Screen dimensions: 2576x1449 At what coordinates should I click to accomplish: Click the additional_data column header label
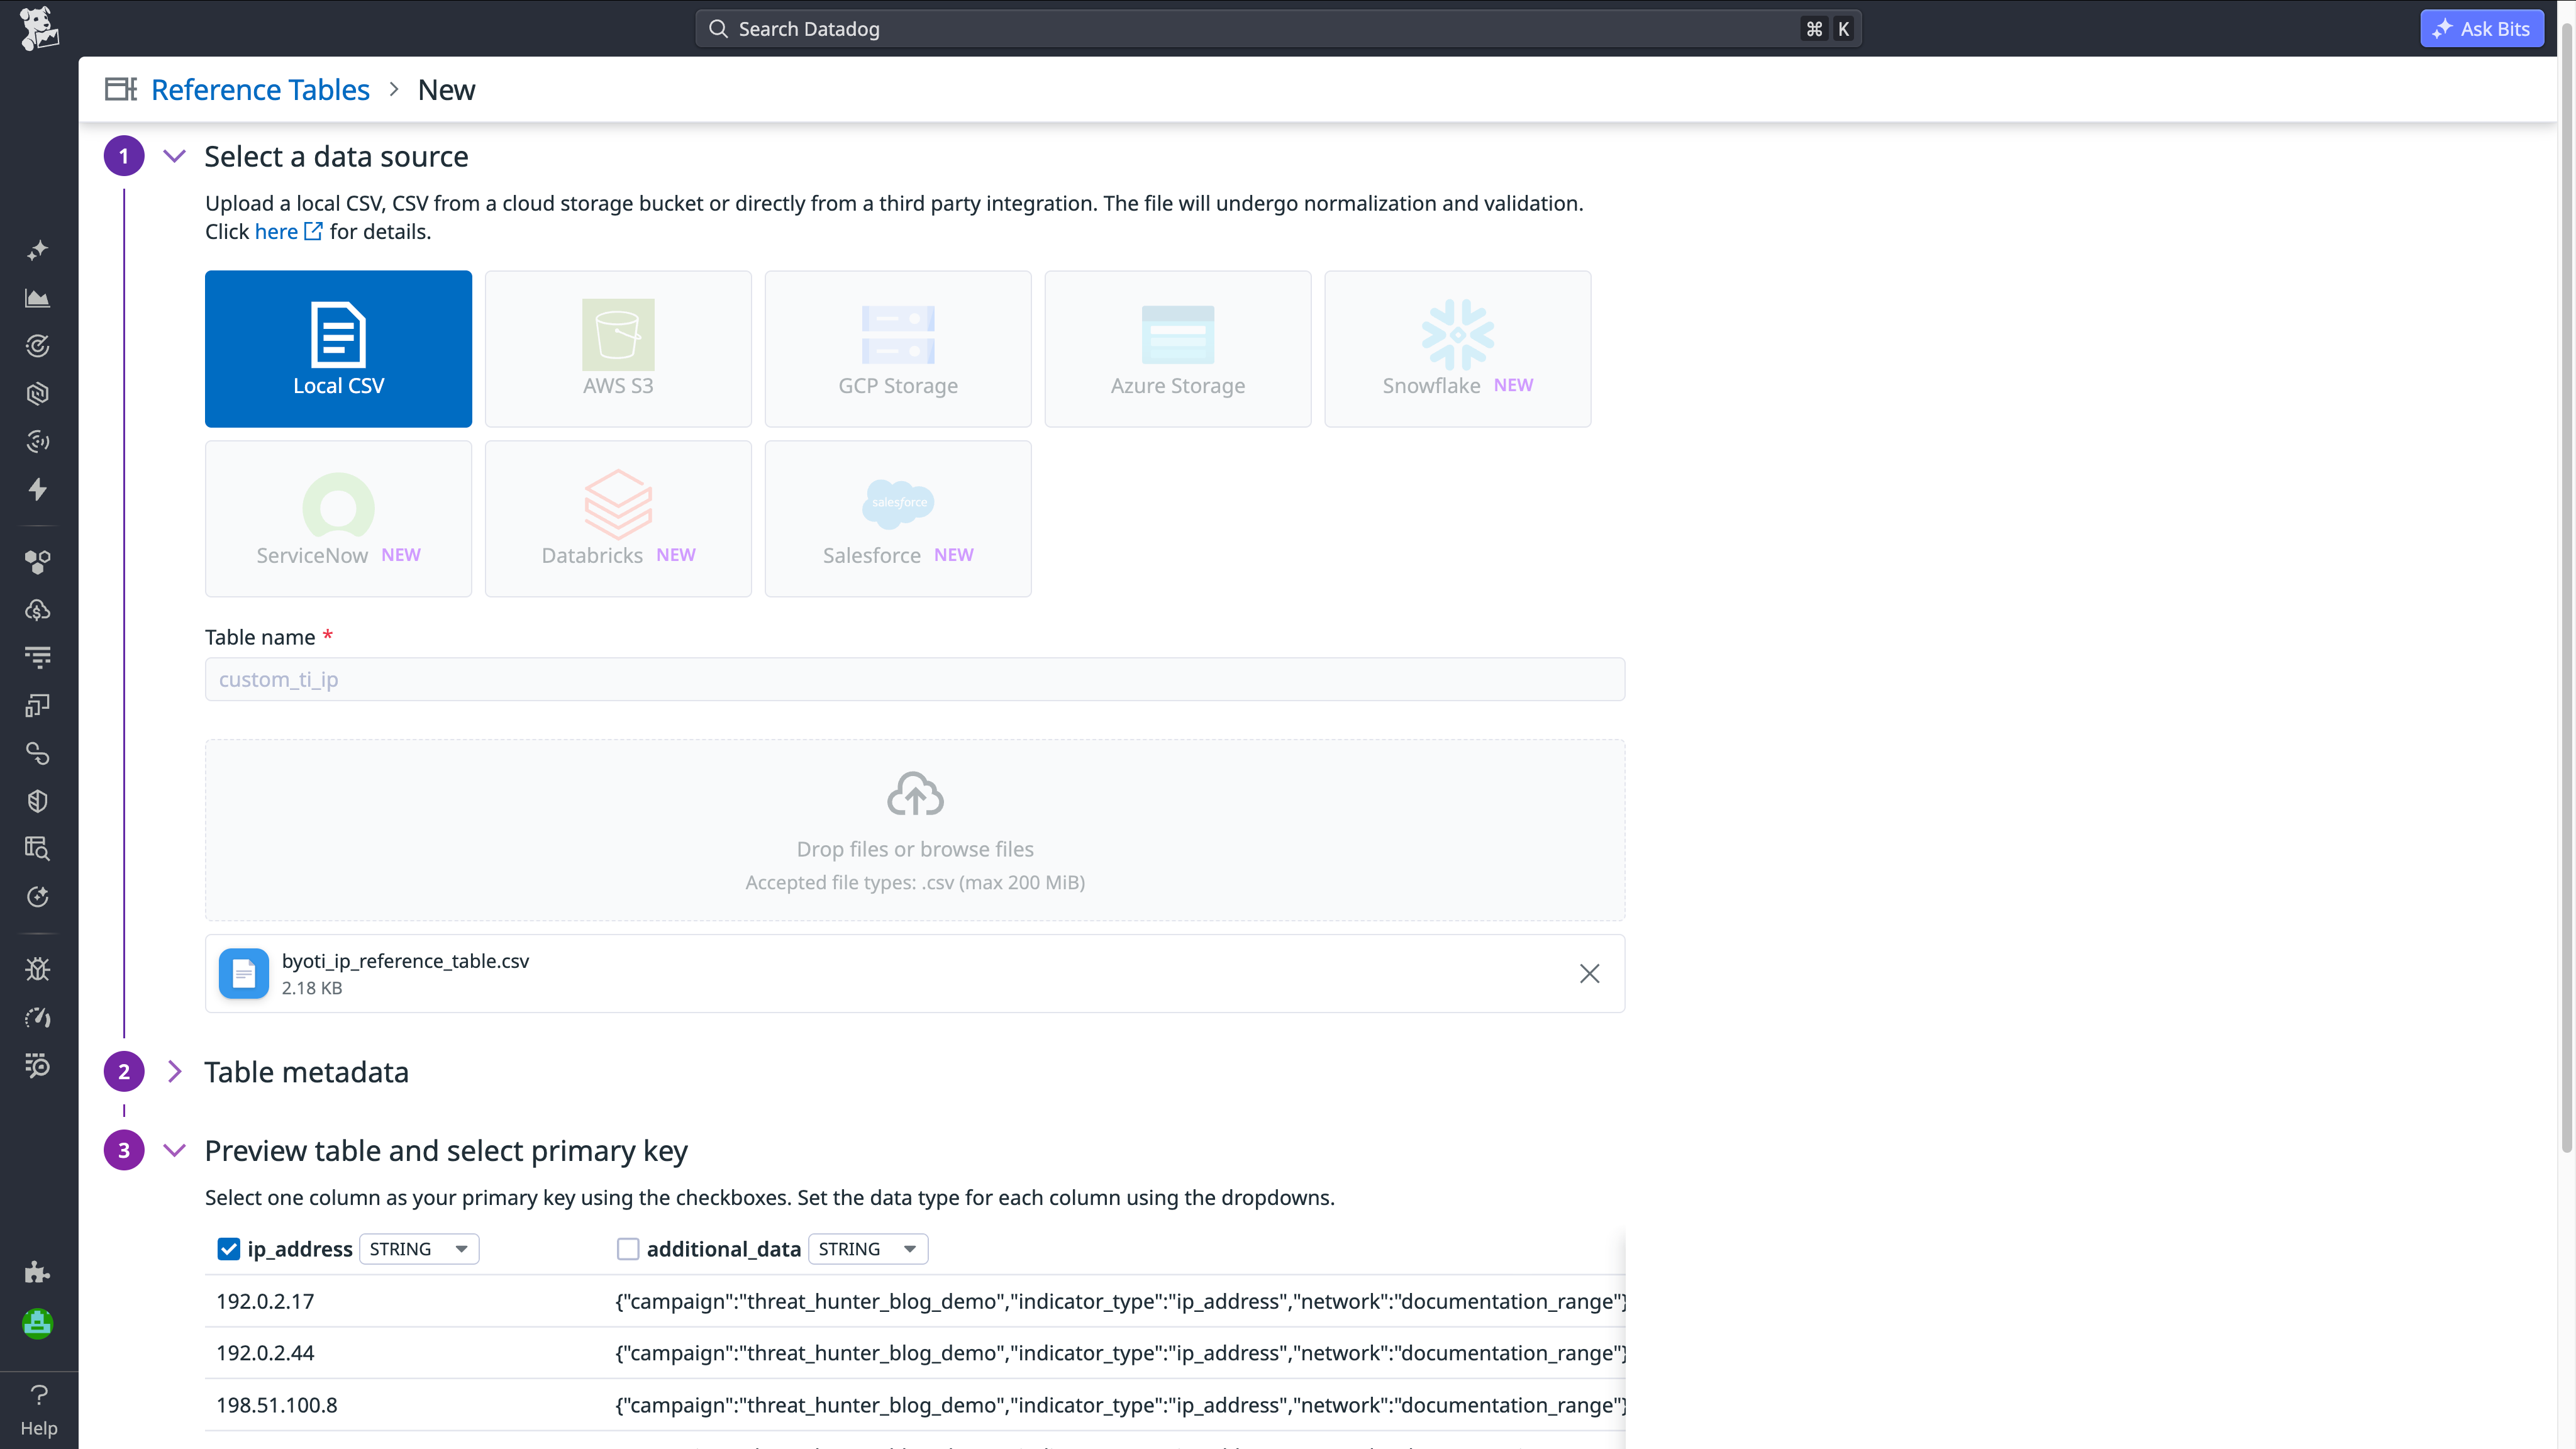click(x=724, y=1249)
